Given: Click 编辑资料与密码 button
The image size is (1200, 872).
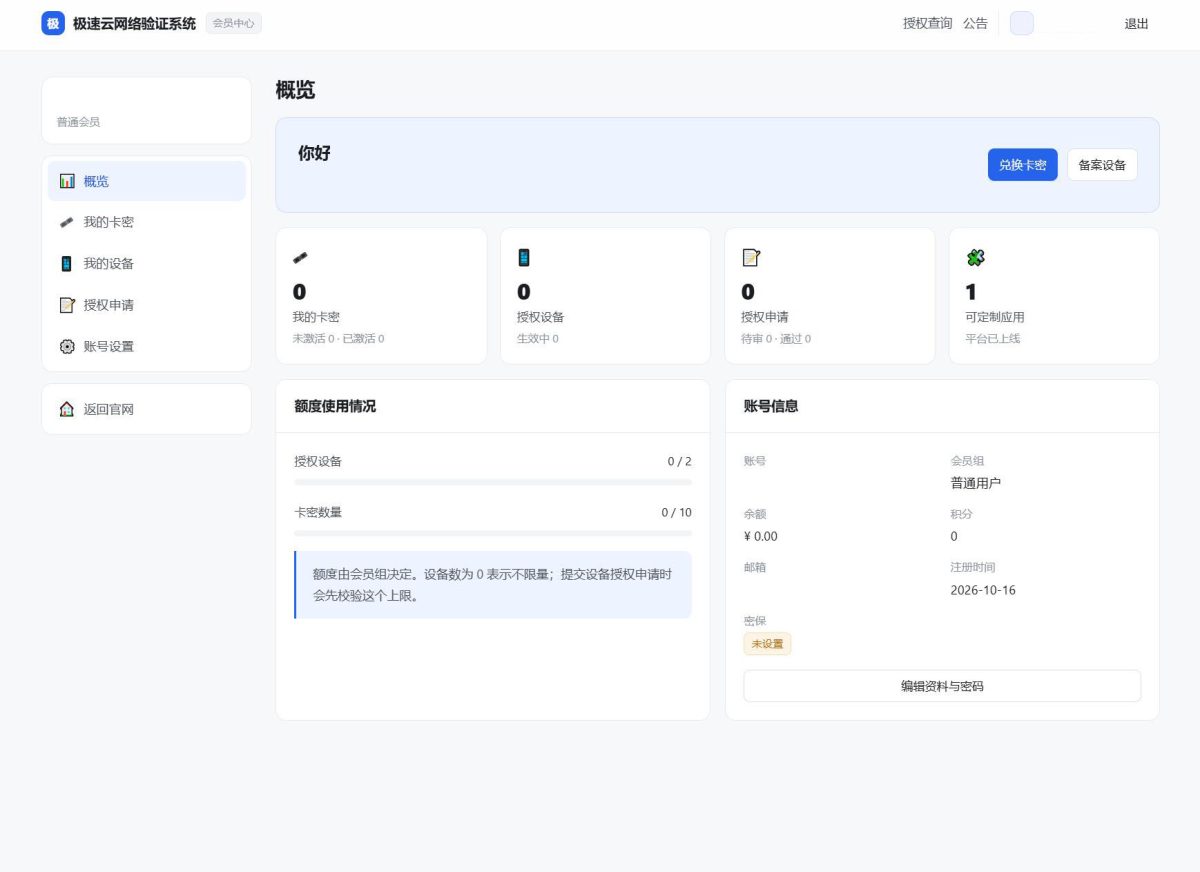Looking at the screenshot, I should (942, 686).
